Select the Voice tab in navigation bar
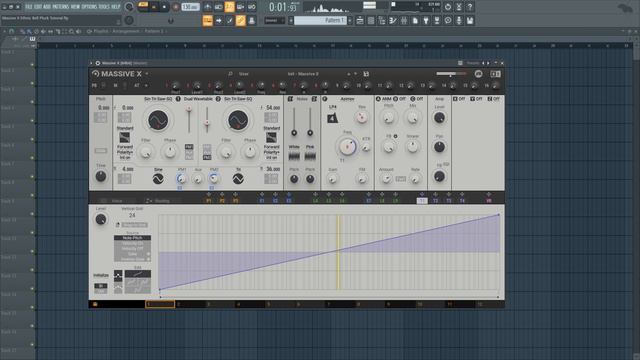Image resolution: width=640 pixels, height=360 pixels. point(117,201)
